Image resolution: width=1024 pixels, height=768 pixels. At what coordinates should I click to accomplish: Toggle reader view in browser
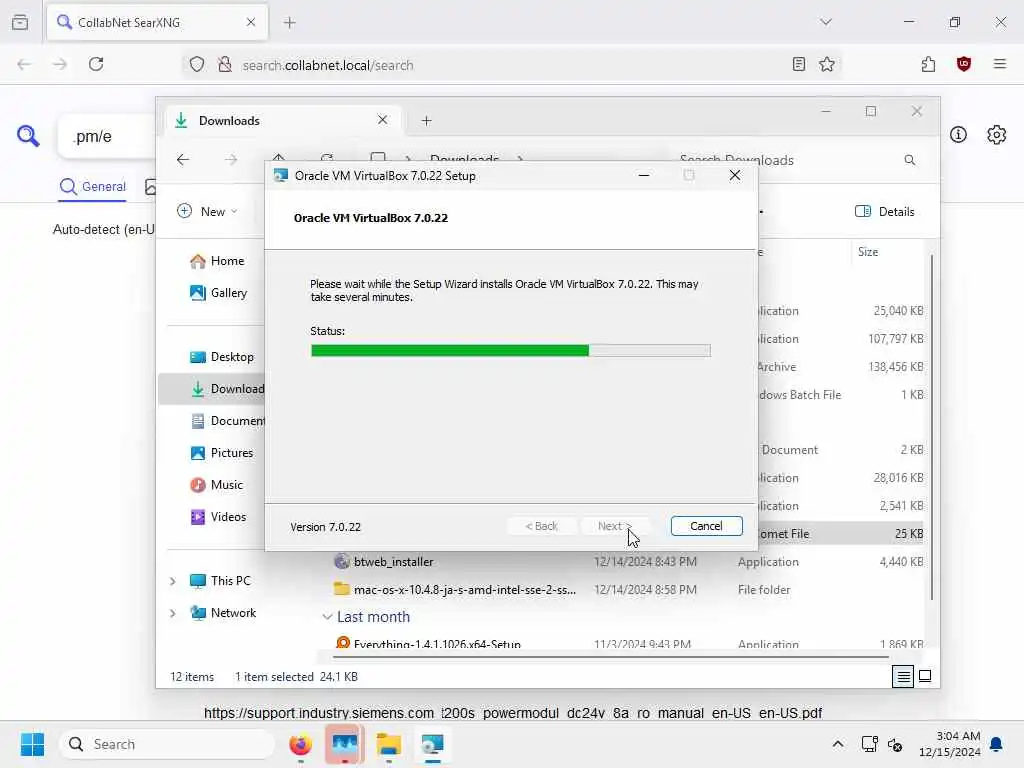point(798,64)
